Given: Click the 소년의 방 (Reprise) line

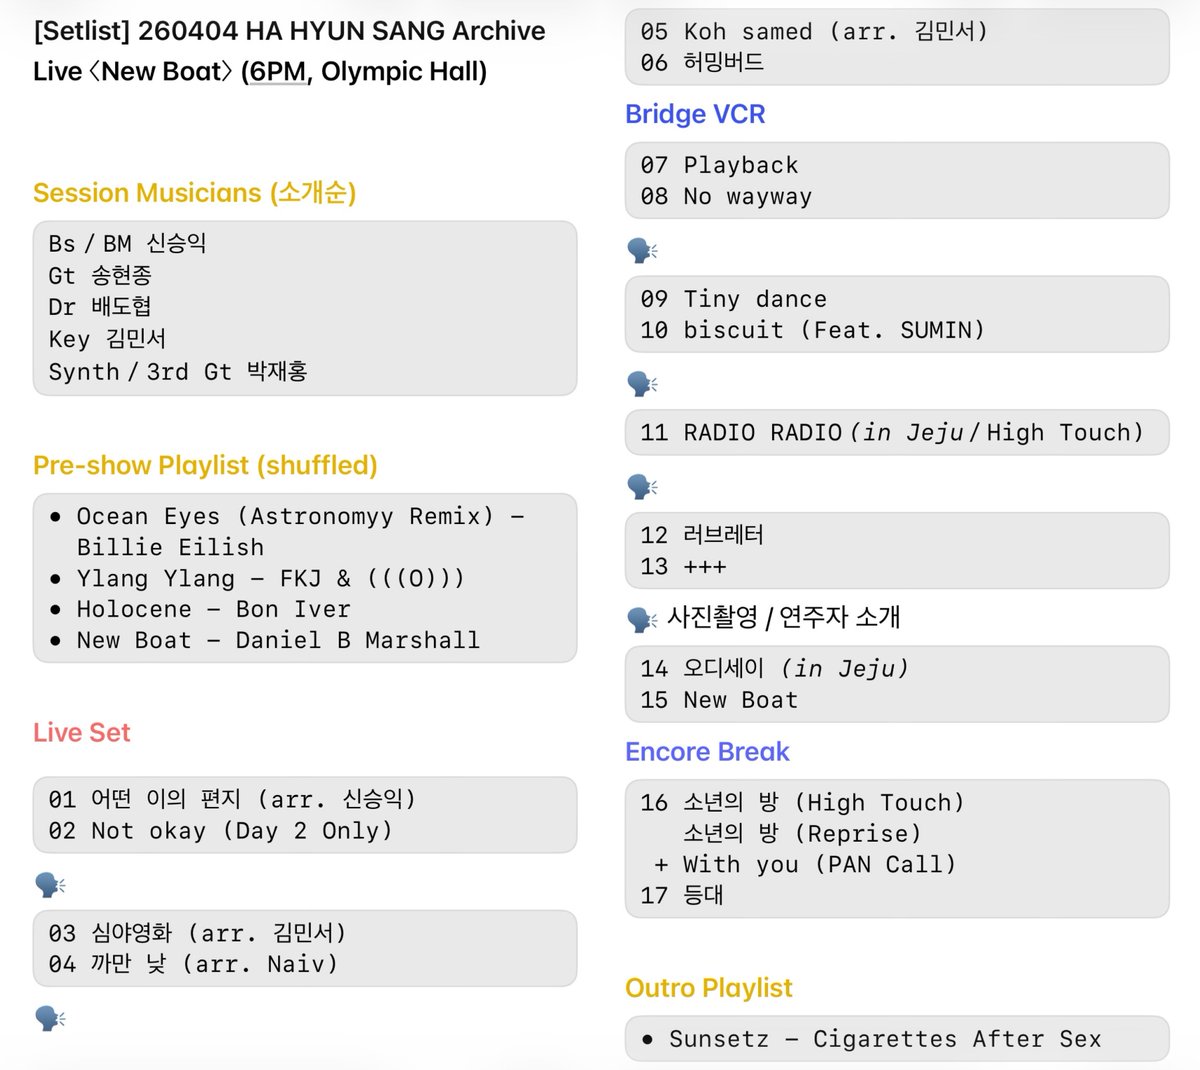Looking at the screenshot, I should pyautogui.click(x=803, y=833).
